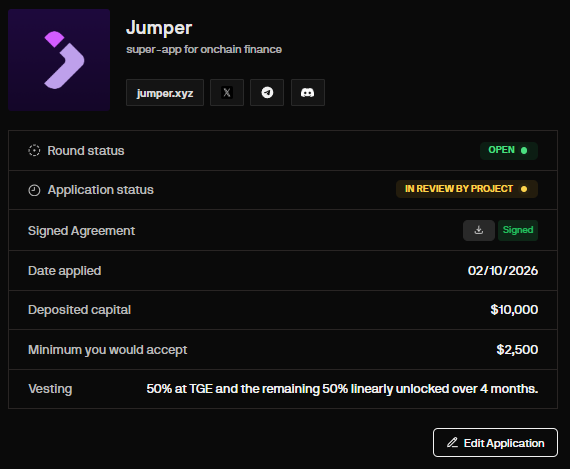Click the Vesting label
This screenshot has width=570, height=469.
click(x=50, y=389)
